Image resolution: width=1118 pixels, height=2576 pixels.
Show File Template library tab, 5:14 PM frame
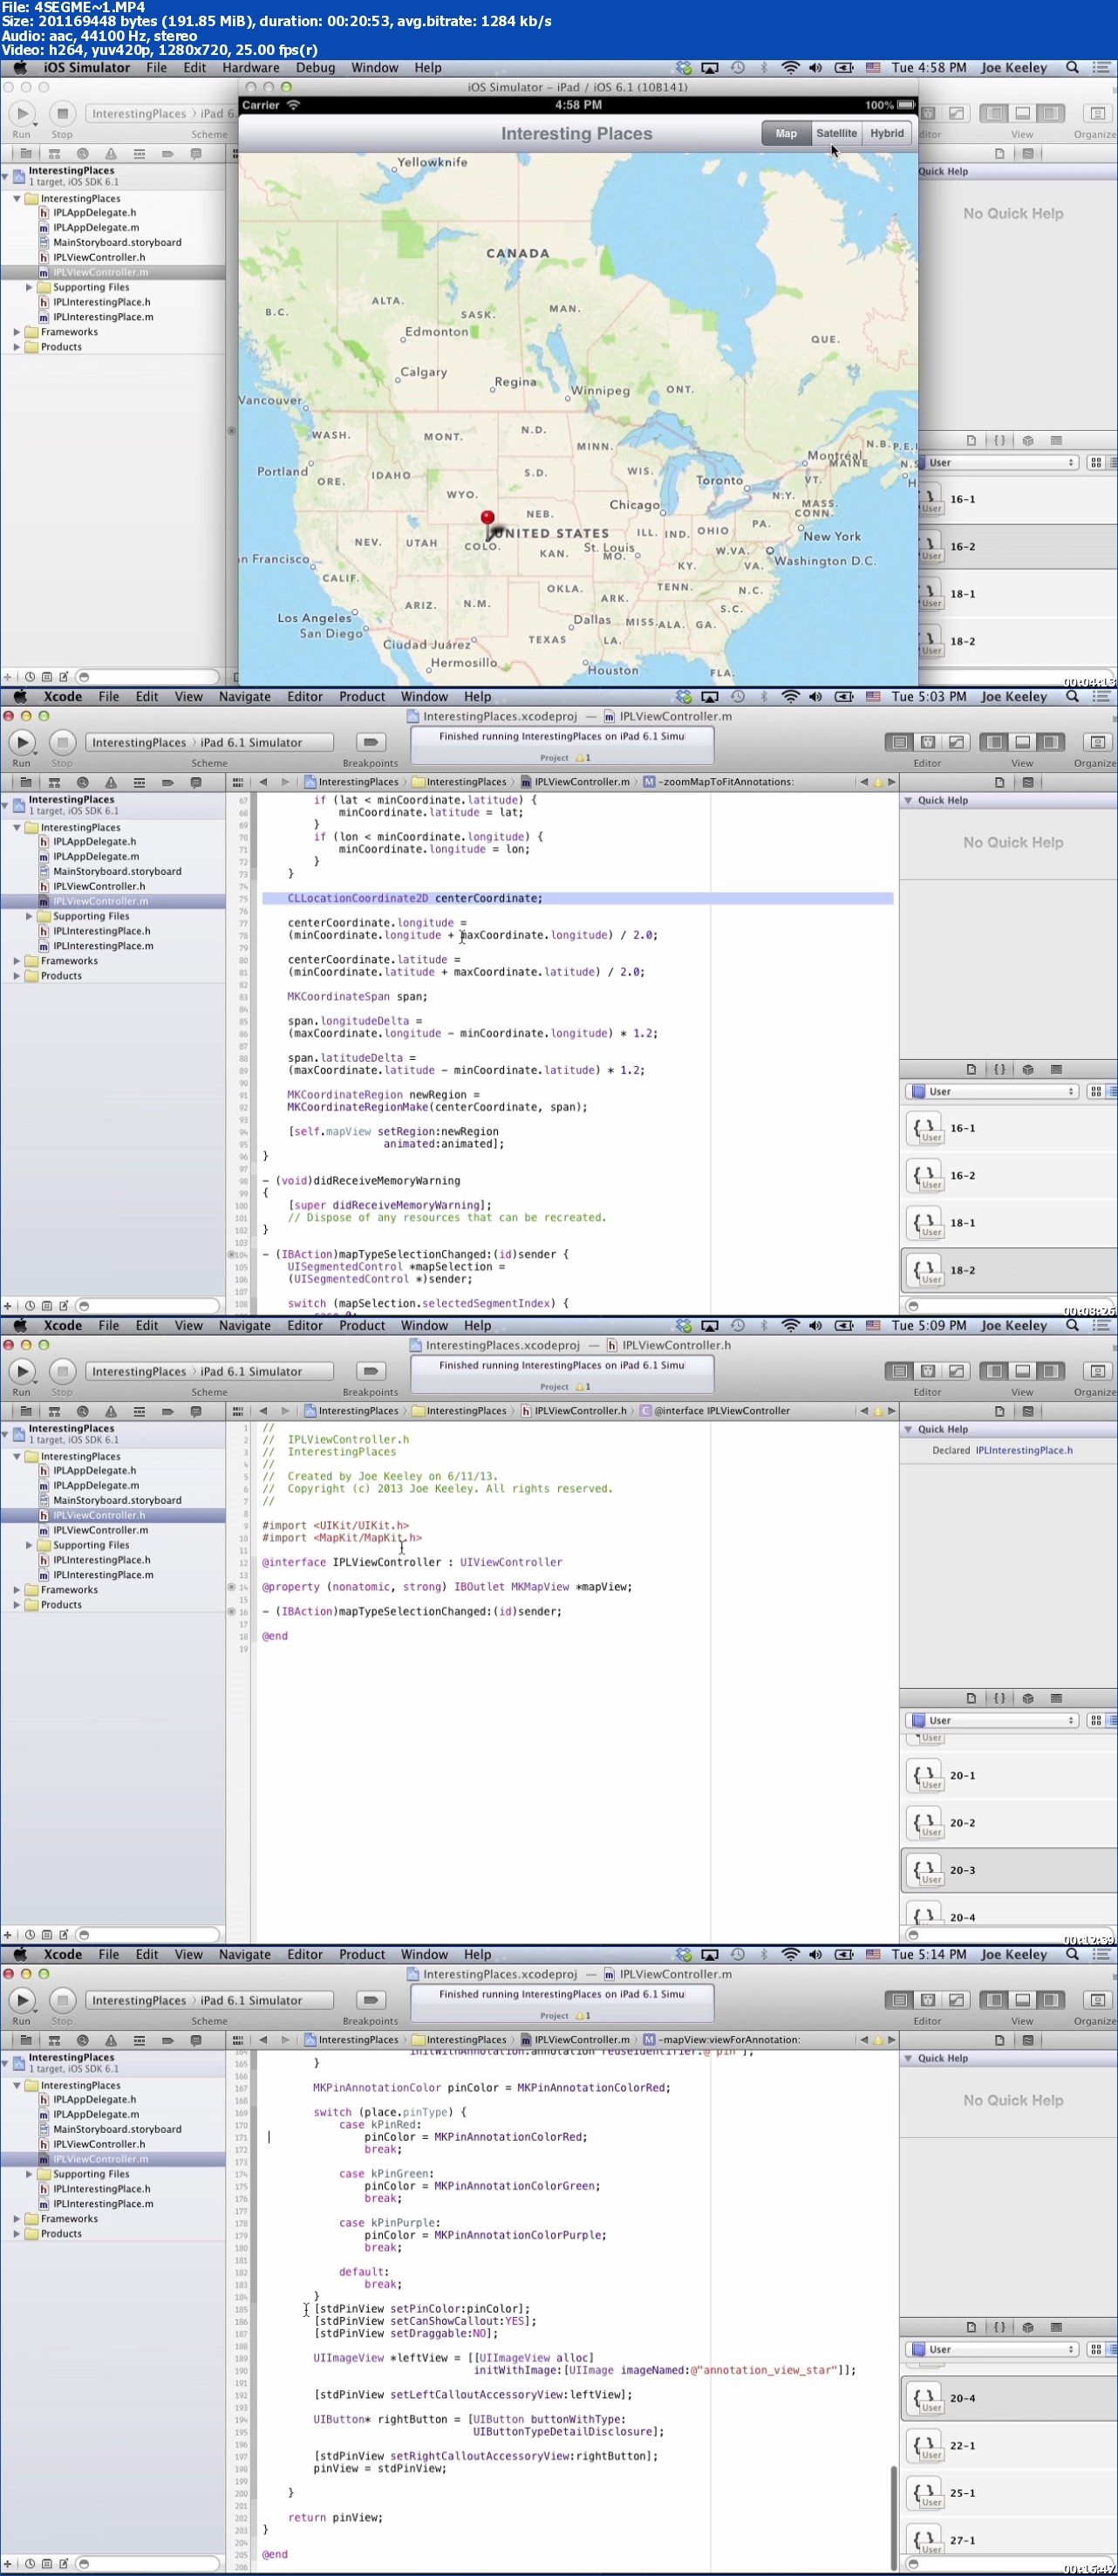pos(971,2327)
